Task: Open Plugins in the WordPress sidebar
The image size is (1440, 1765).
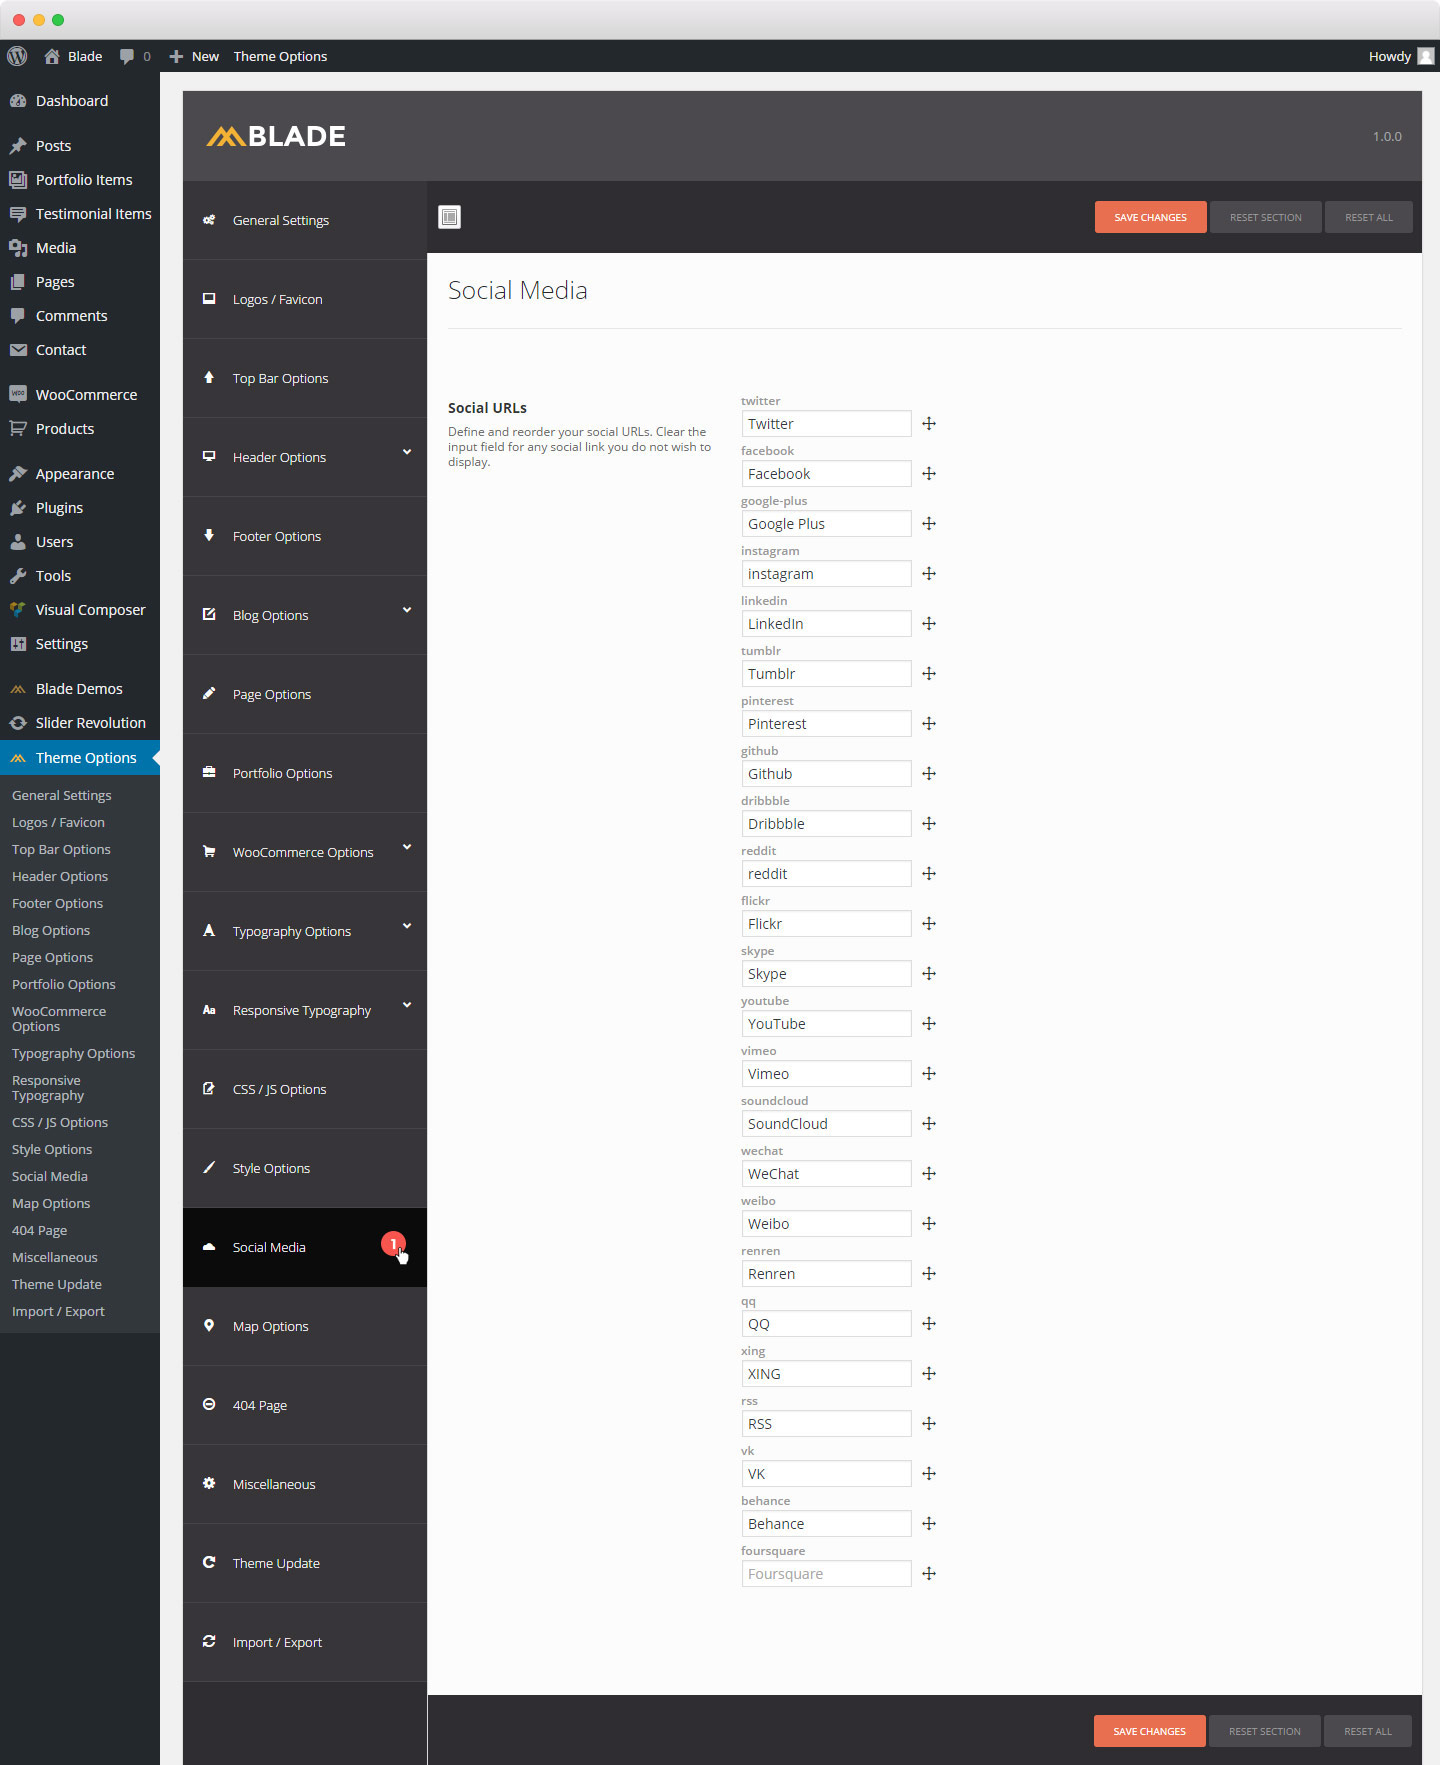Action: 59,508
